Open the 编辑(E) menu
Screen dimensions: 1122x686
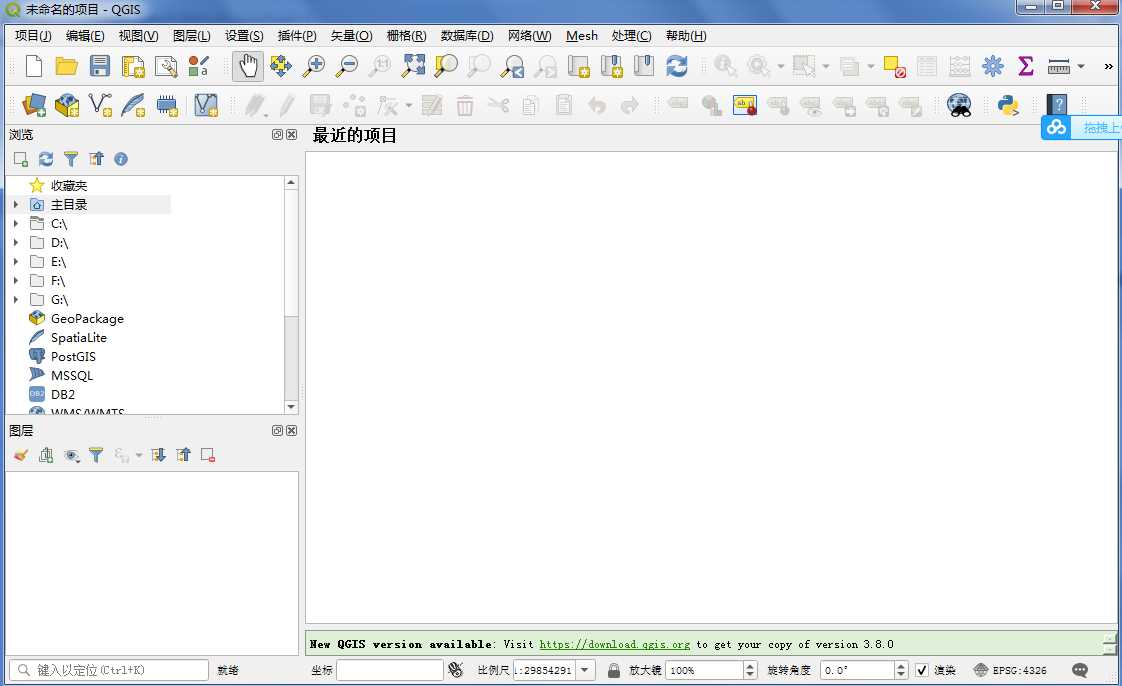click(85, 36)
